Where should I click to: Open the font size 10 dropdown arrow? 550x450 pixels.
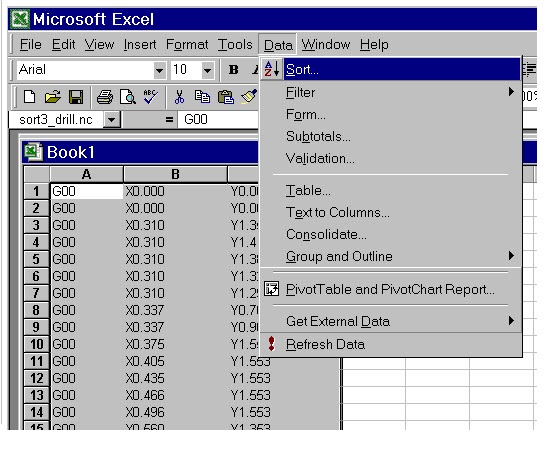(207, 70)
